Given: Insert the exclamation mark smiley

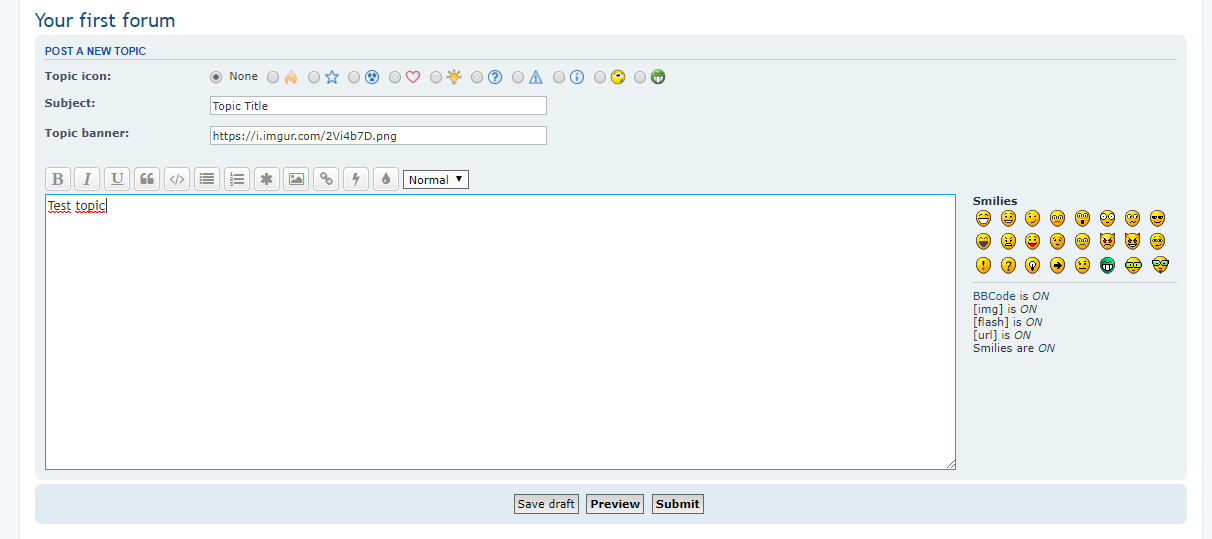Looking at the screenshot, I should tap(983, 265).
